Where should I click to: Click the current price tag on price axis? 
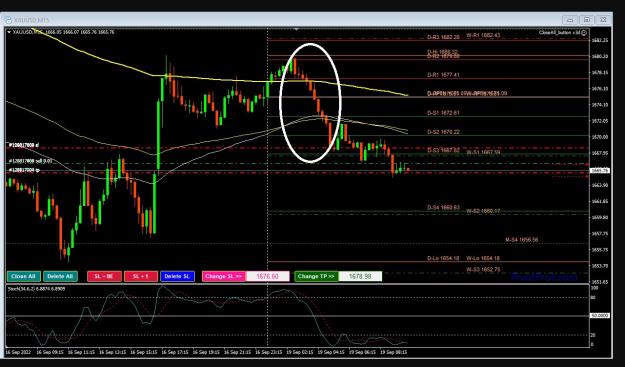coord(599,171)
